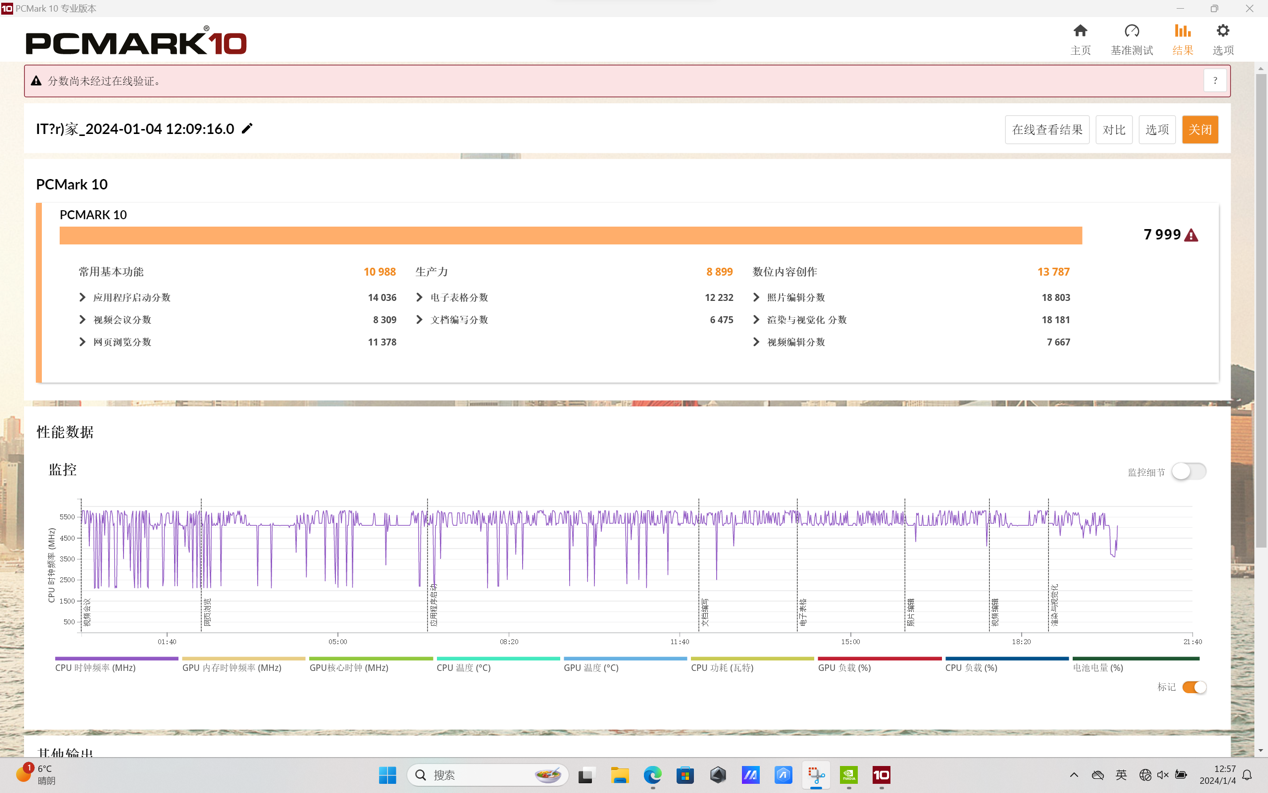Viewport: 1268px width, 793px height.
Task: Click the pencil icon to rename result
Action: coord(247,129)
